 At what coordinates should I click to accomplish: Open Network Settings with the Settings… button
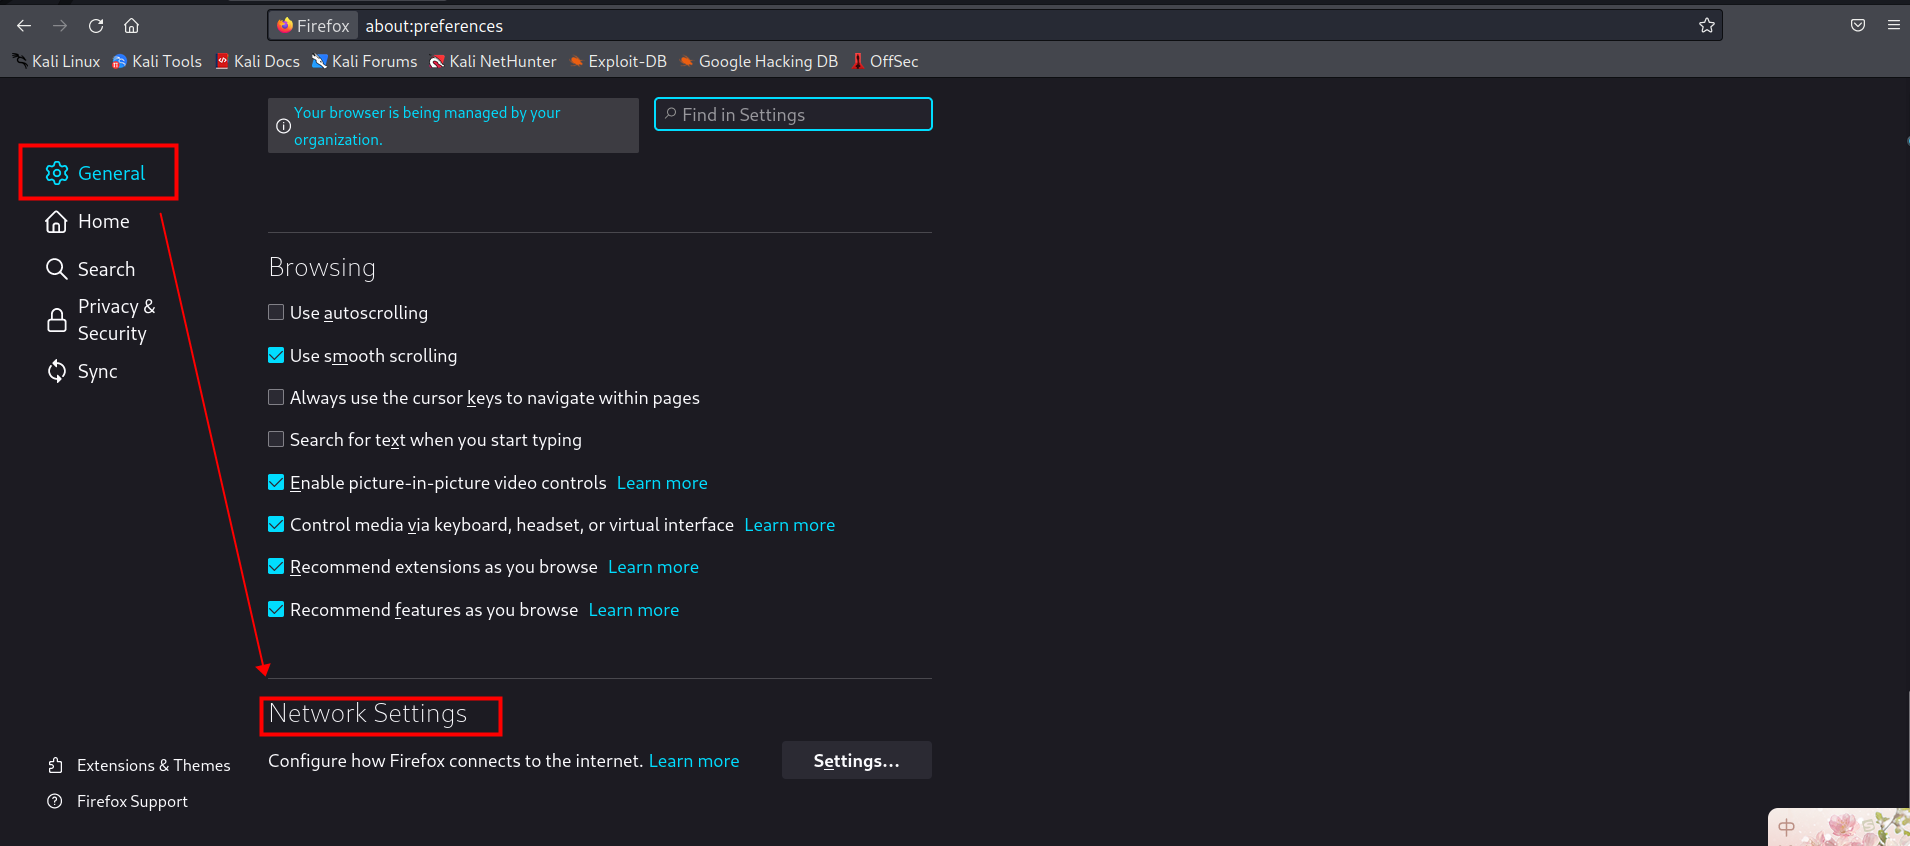pyautogui.click(x=857, y=760)
